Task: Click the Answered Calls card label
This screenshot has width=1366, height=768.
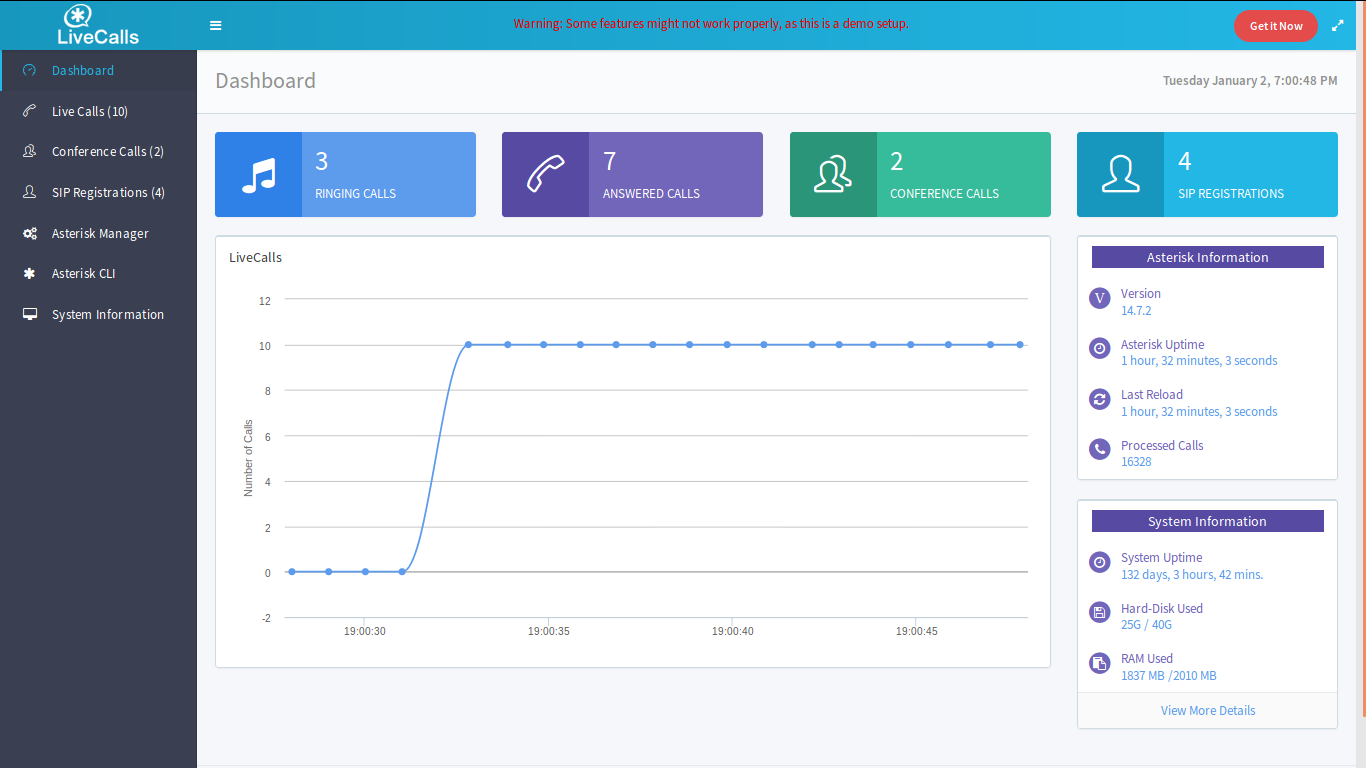Action: pyautogui.click(x=651, y=193)
